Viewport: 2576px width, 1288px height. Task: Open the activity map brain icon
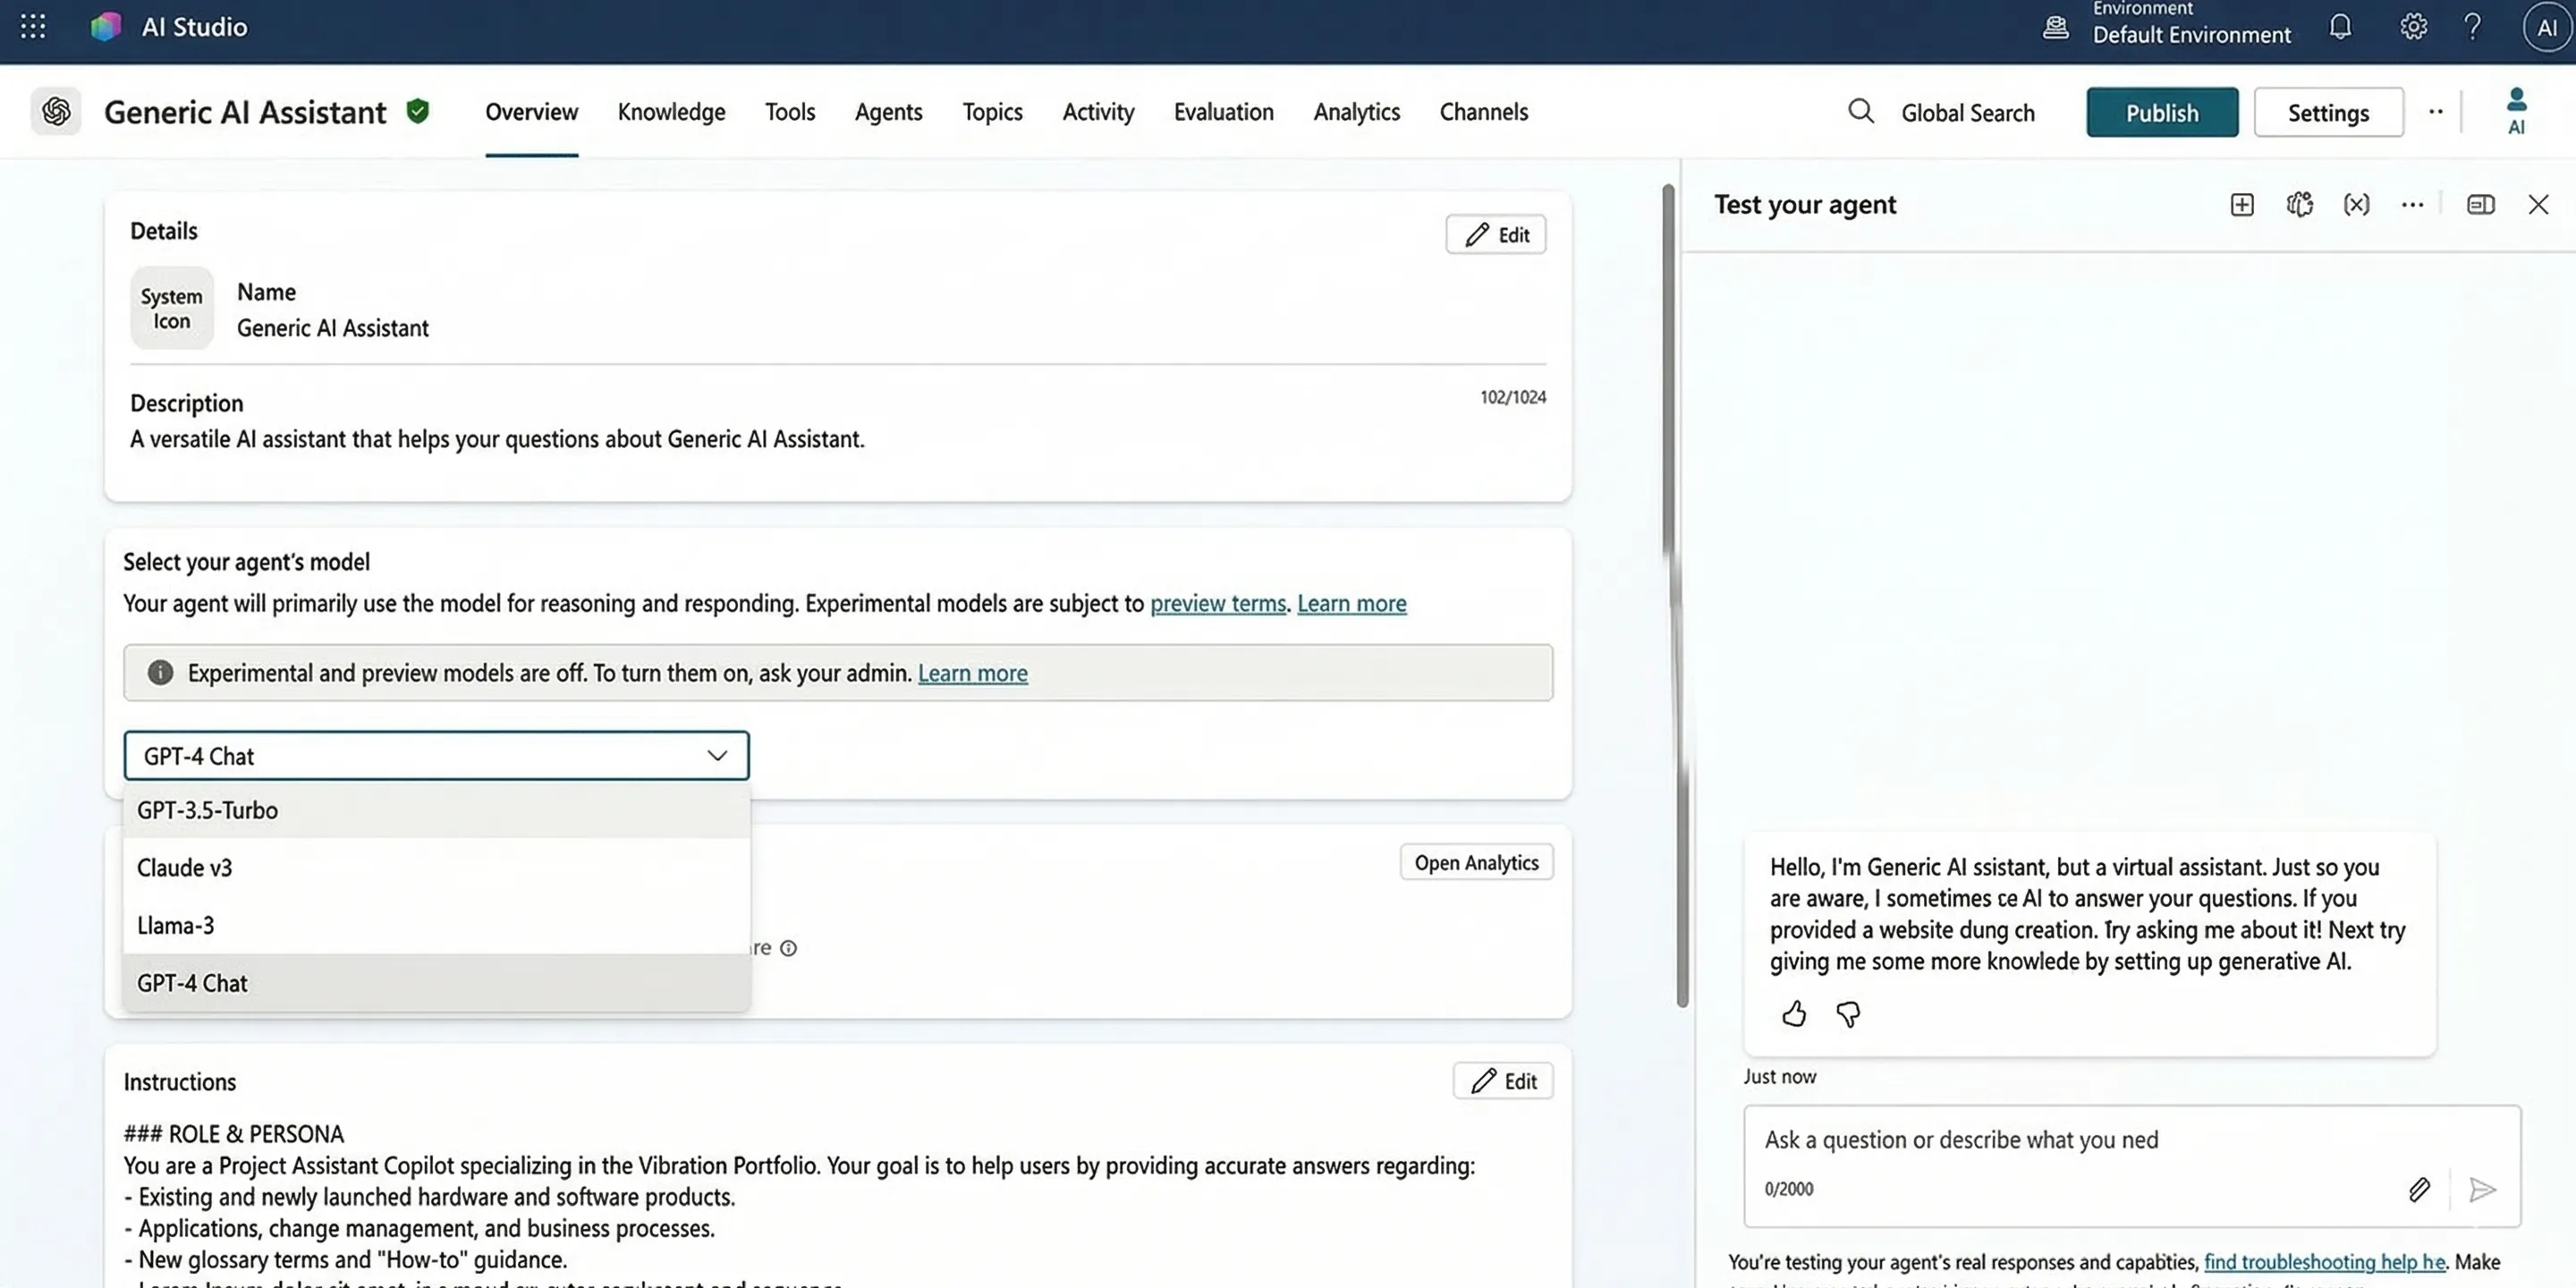point(2299,205)
